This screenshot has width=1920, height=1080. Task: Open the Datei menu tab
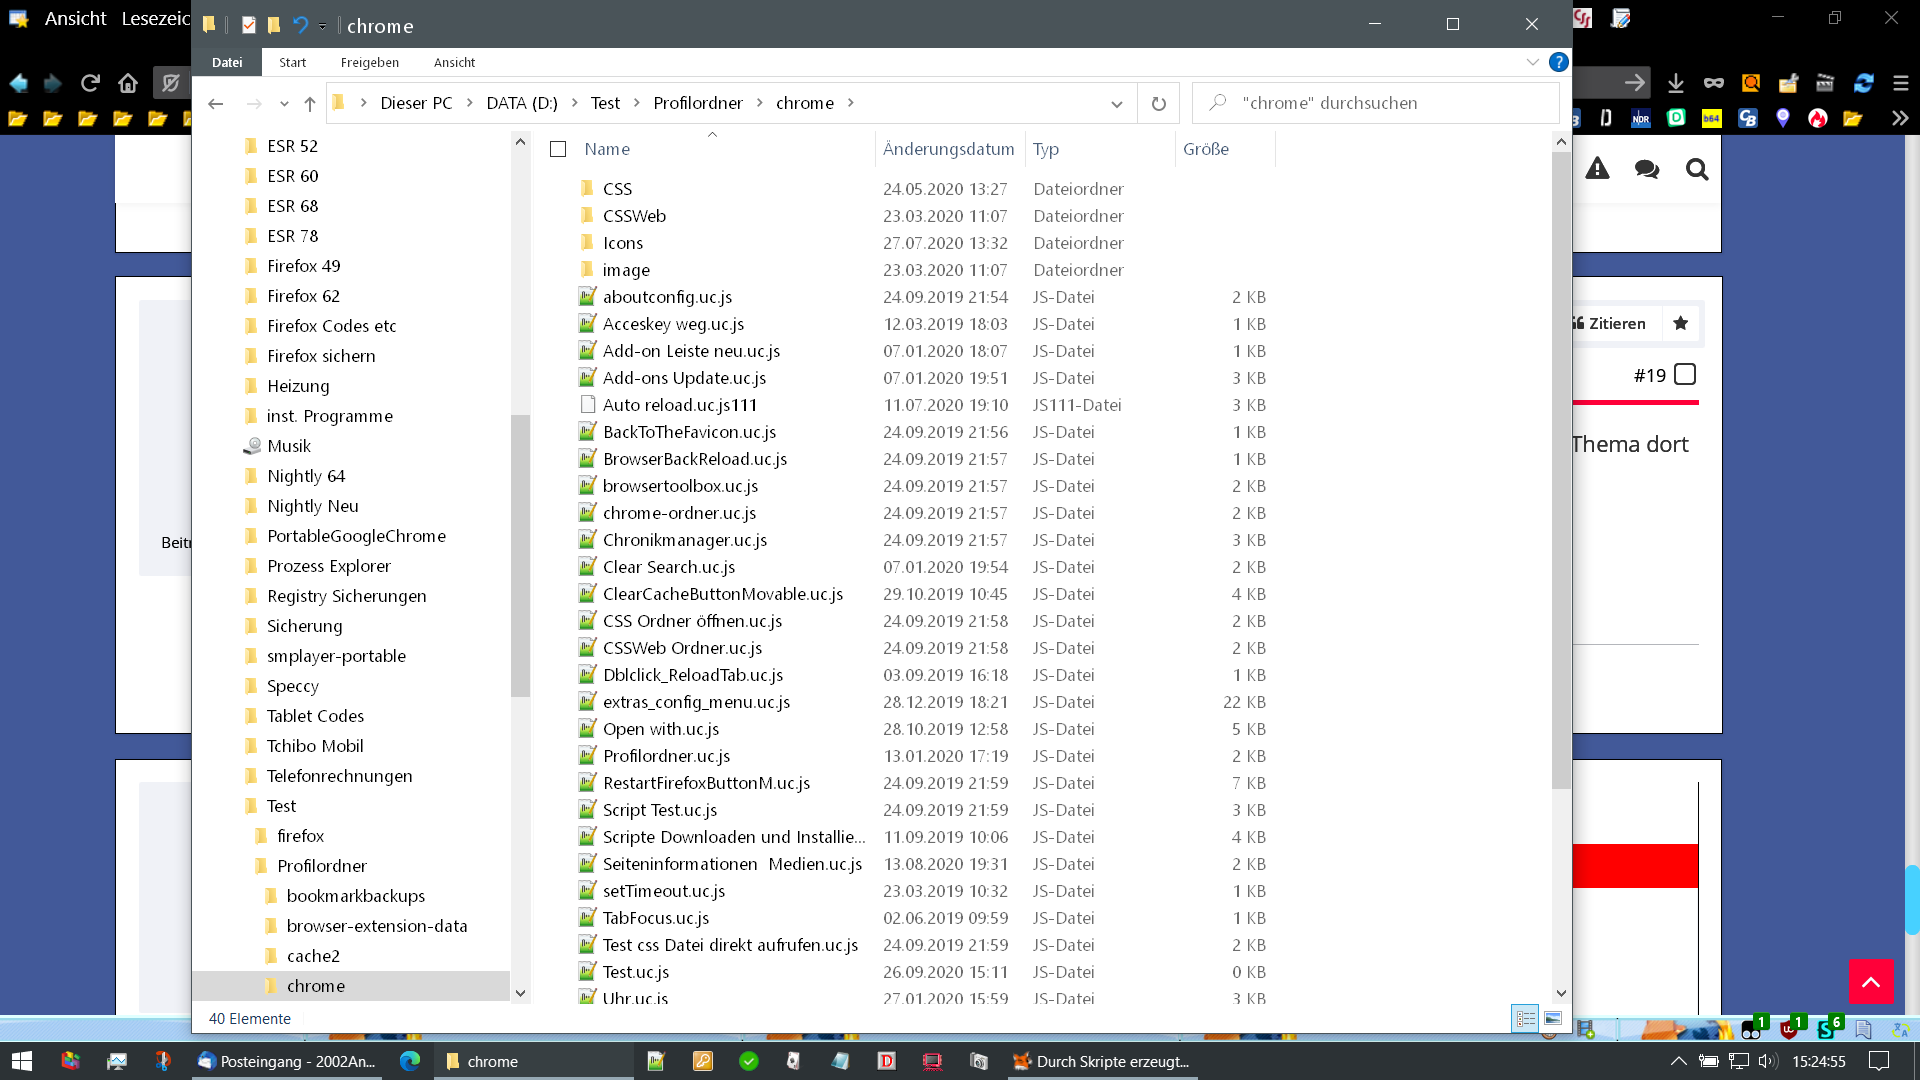click(227, 62)
